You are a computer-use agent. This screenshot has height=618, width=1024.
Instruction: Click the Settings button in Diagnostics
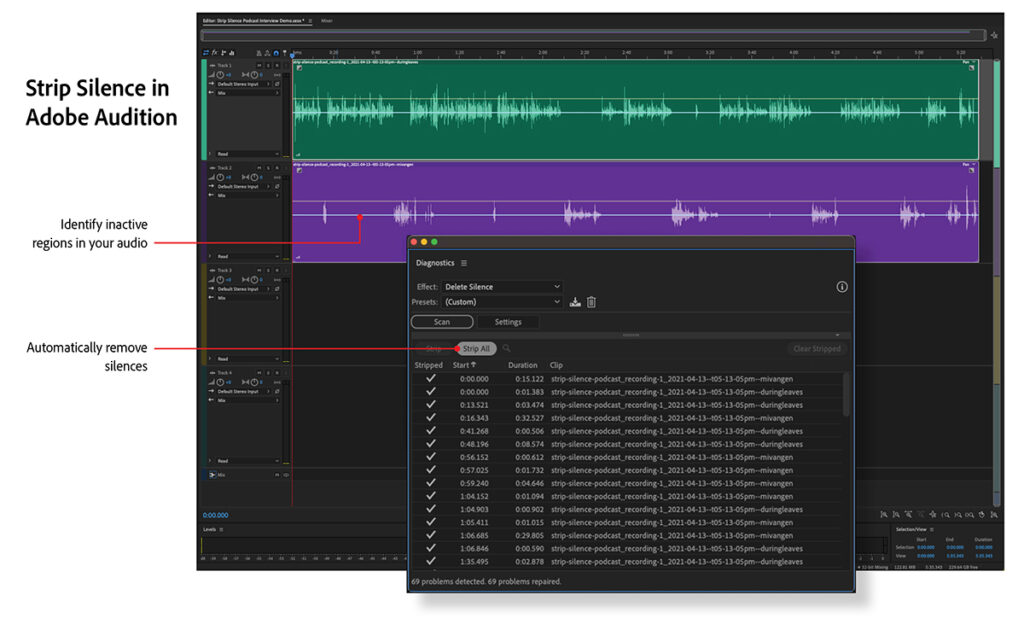point(508,322)
